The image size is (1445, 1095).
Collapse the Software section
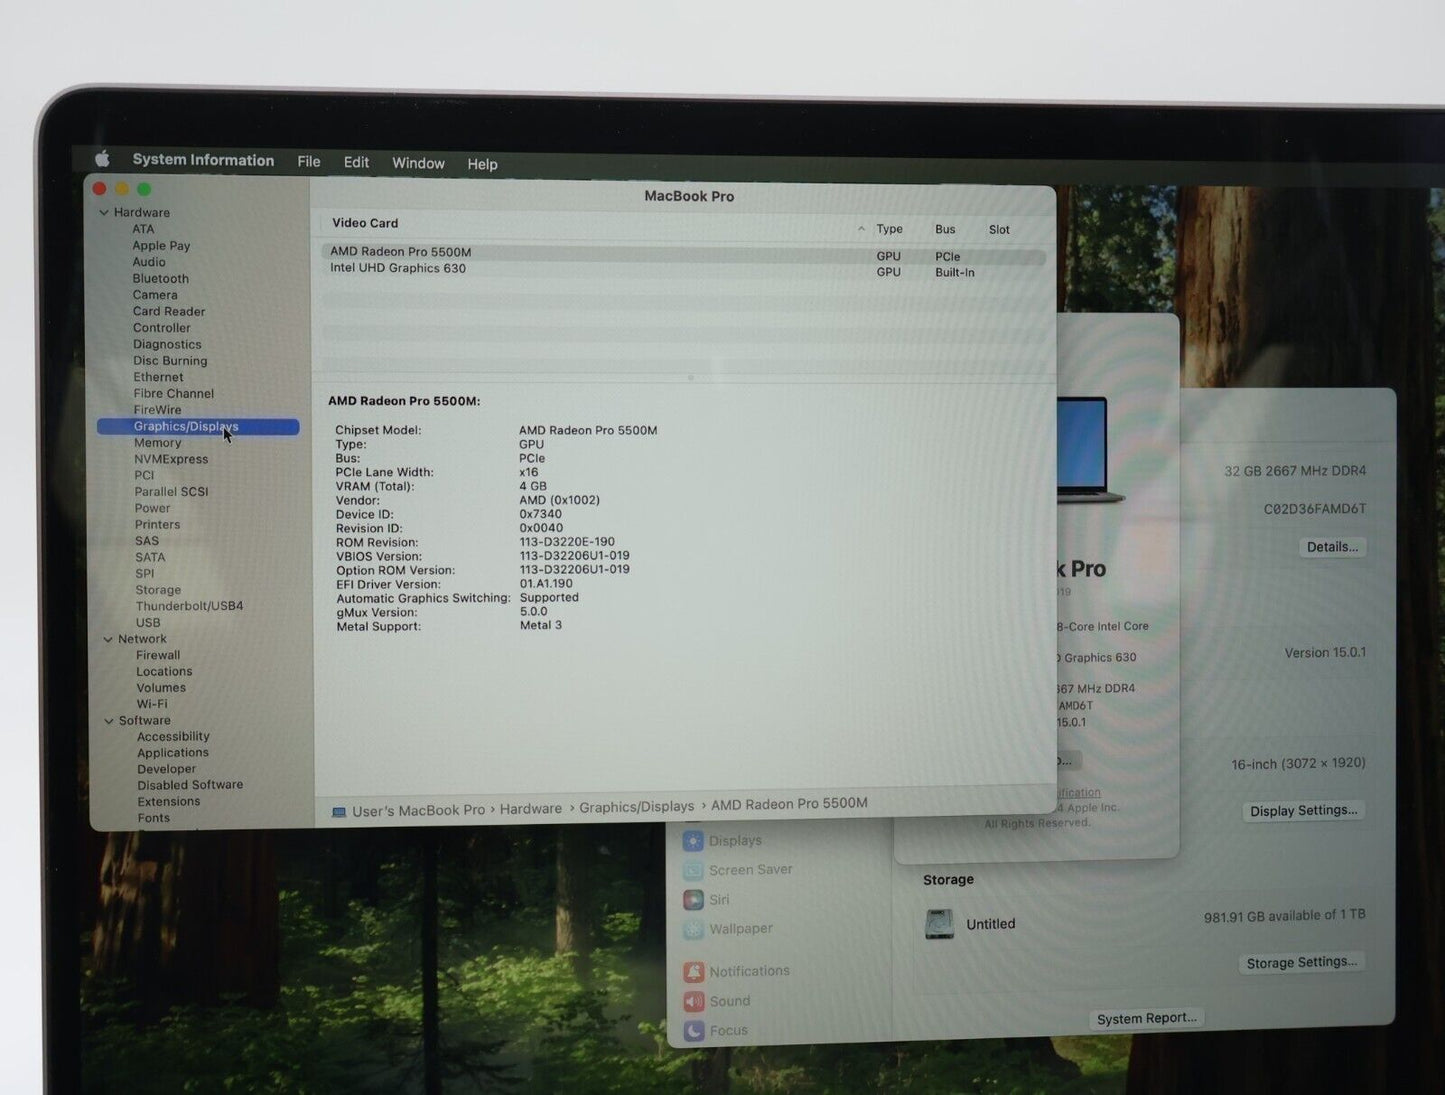click(109, 721)
